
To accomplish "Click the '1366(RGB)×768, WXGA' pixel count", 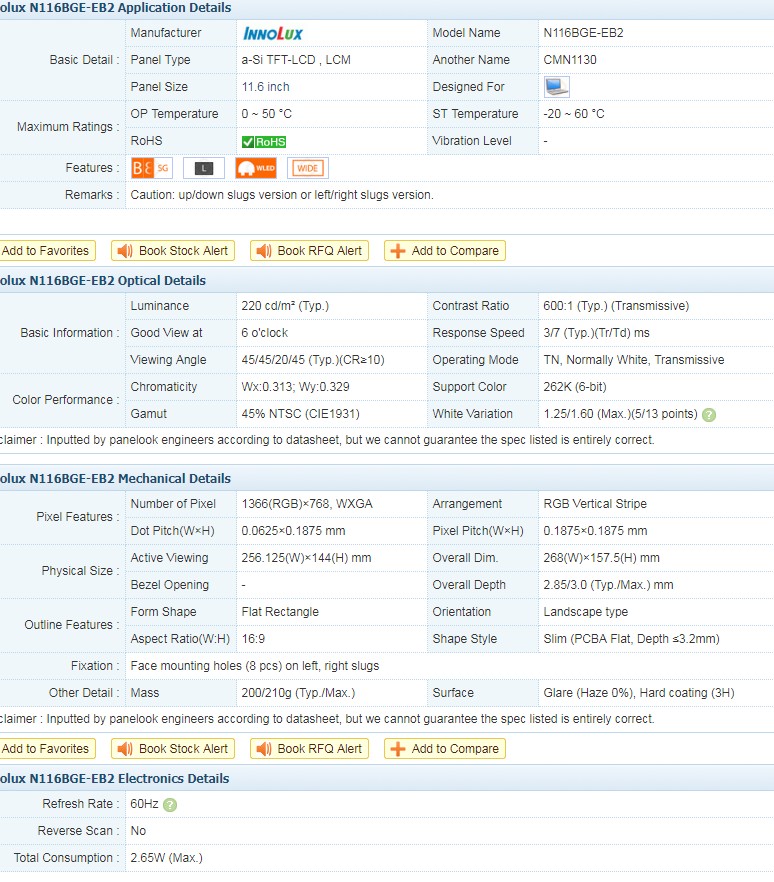I will (x=307, y=503).
